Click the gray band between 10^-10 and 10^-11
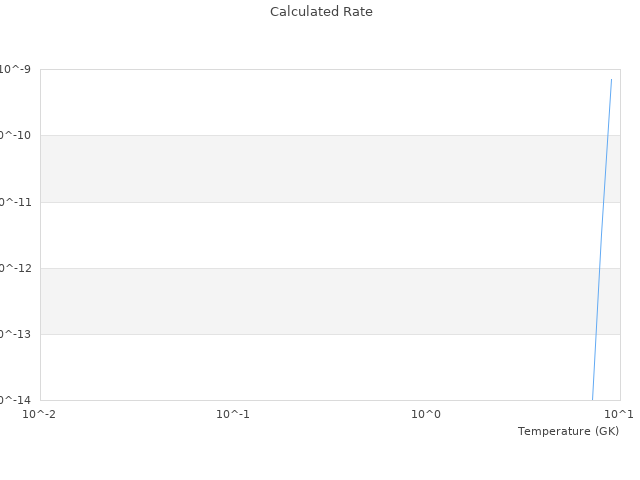Screen dimensions: 640x480 300,168
